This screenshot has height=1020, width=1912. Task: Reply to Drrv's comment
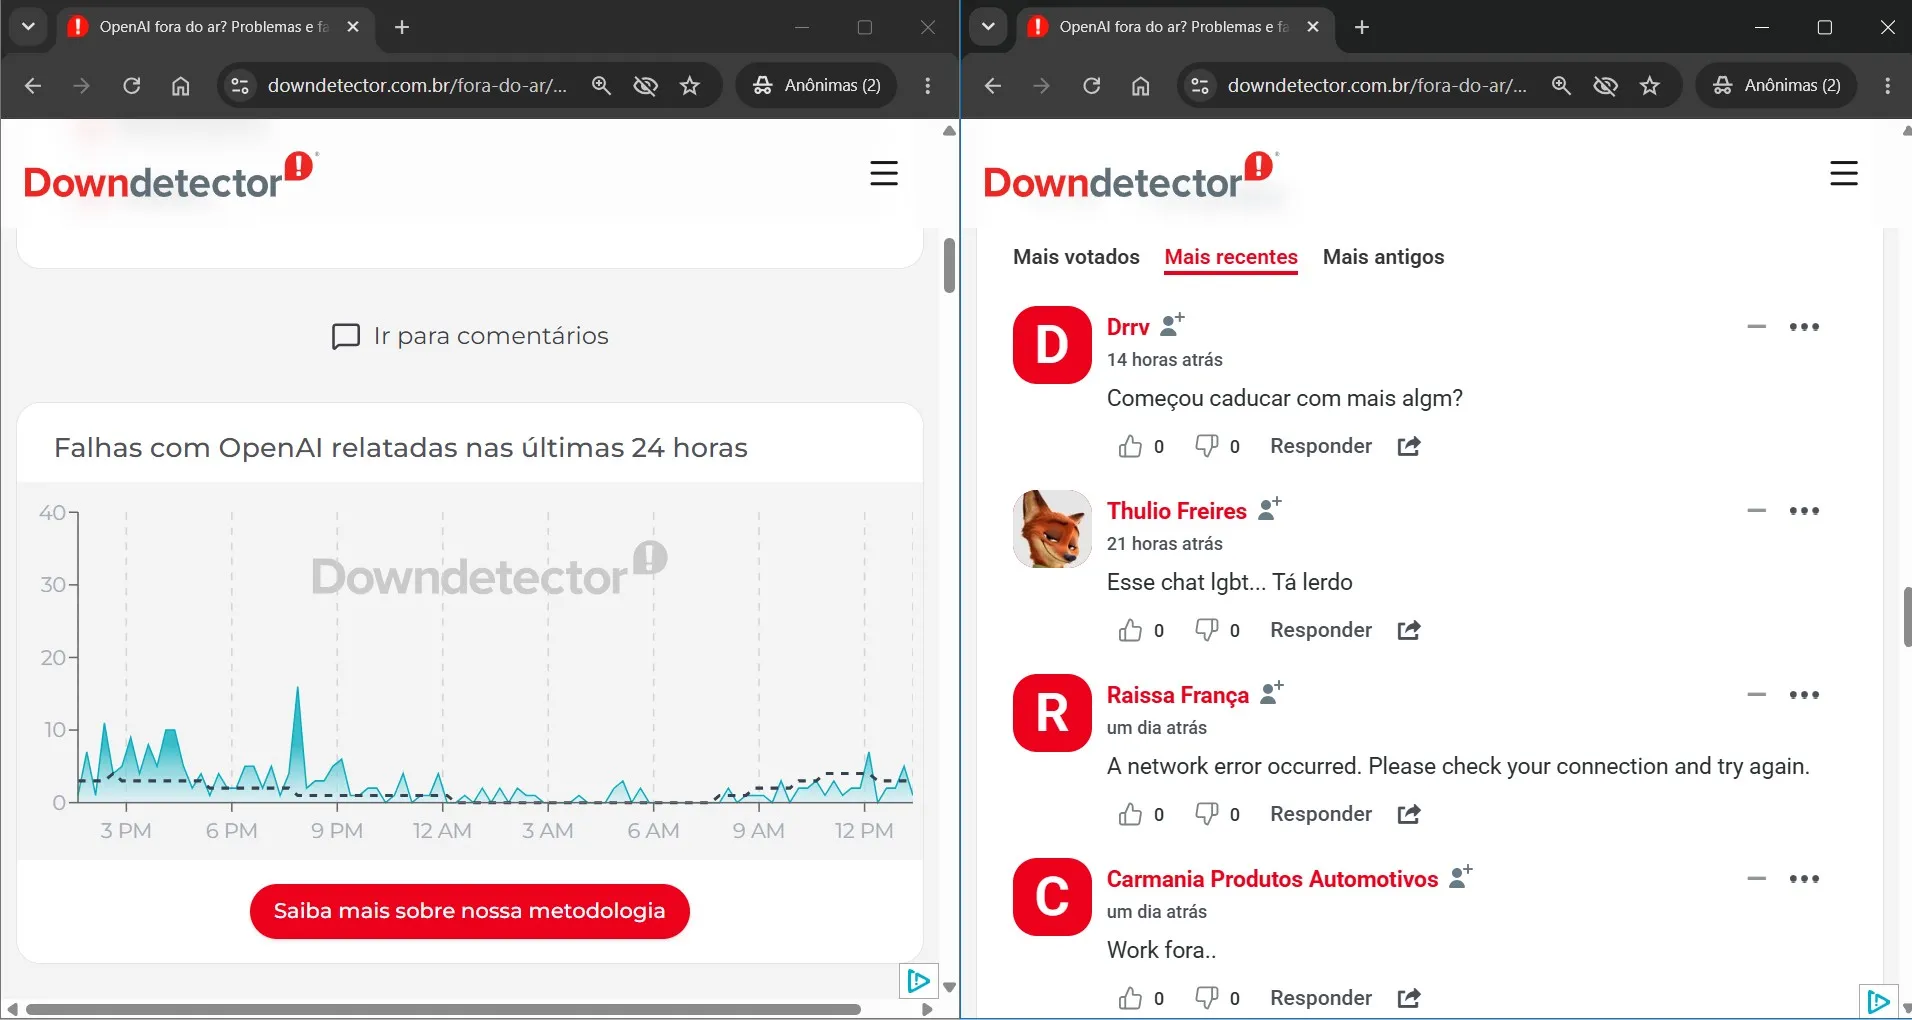(1321, 446)
